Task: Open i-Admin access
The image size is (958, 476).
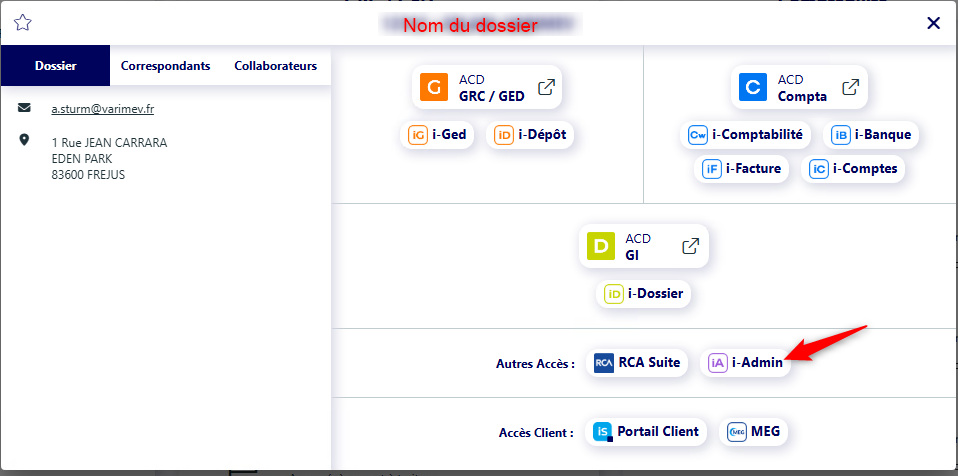Action: [746, 363]
